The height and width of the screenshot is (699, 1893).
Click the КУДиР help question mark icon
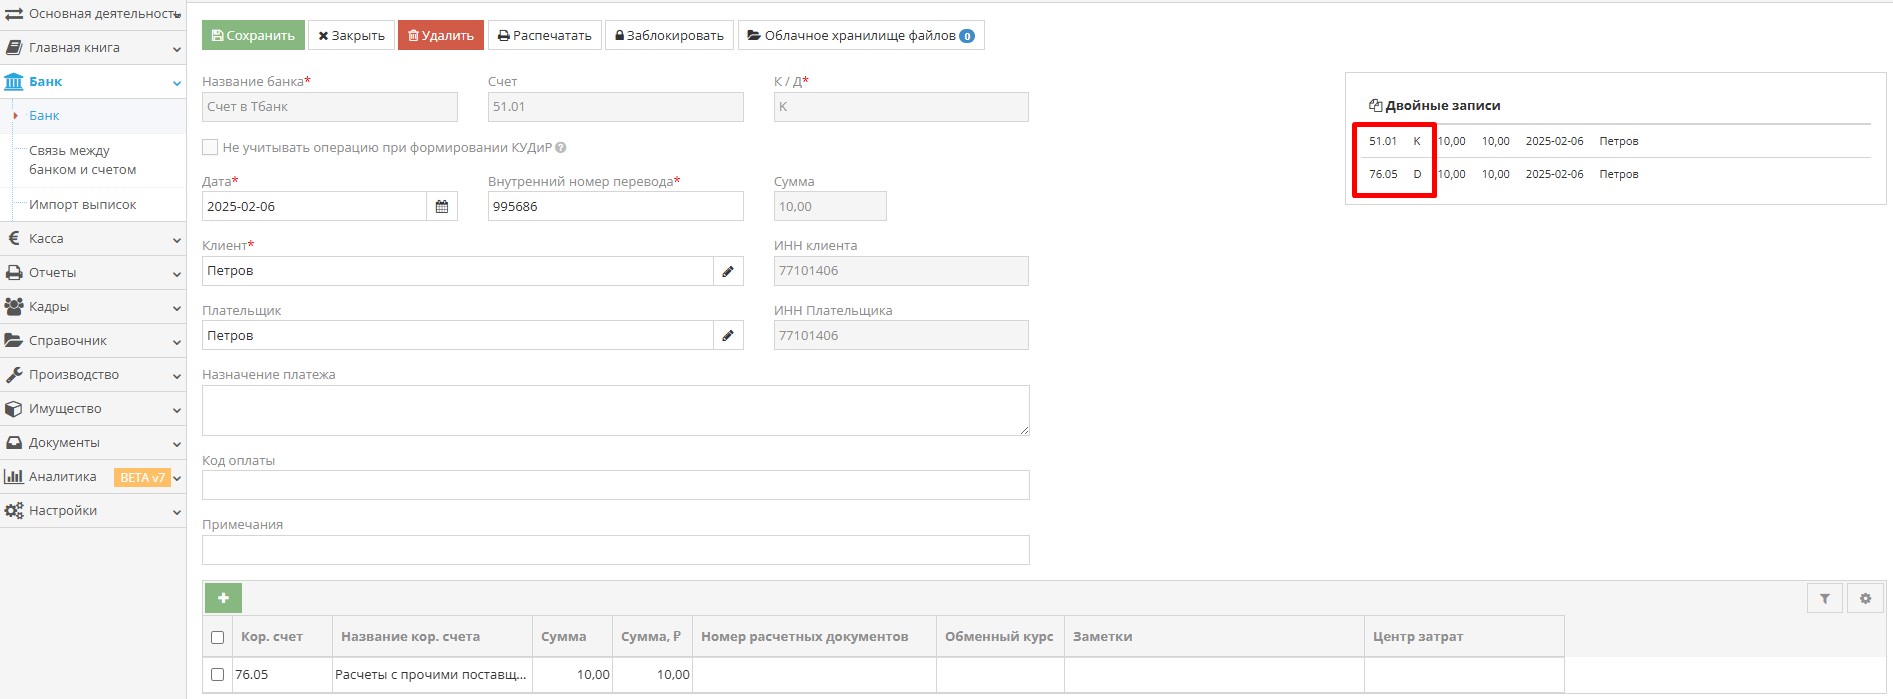point(561,148)
